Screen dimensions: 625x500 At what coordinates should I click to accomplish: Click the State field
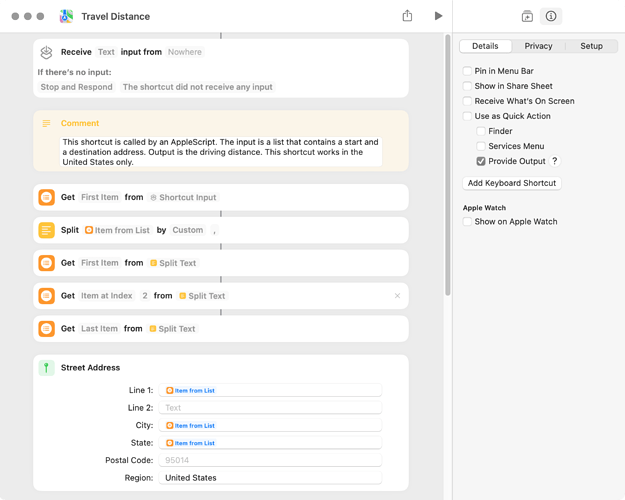[270, 443]
